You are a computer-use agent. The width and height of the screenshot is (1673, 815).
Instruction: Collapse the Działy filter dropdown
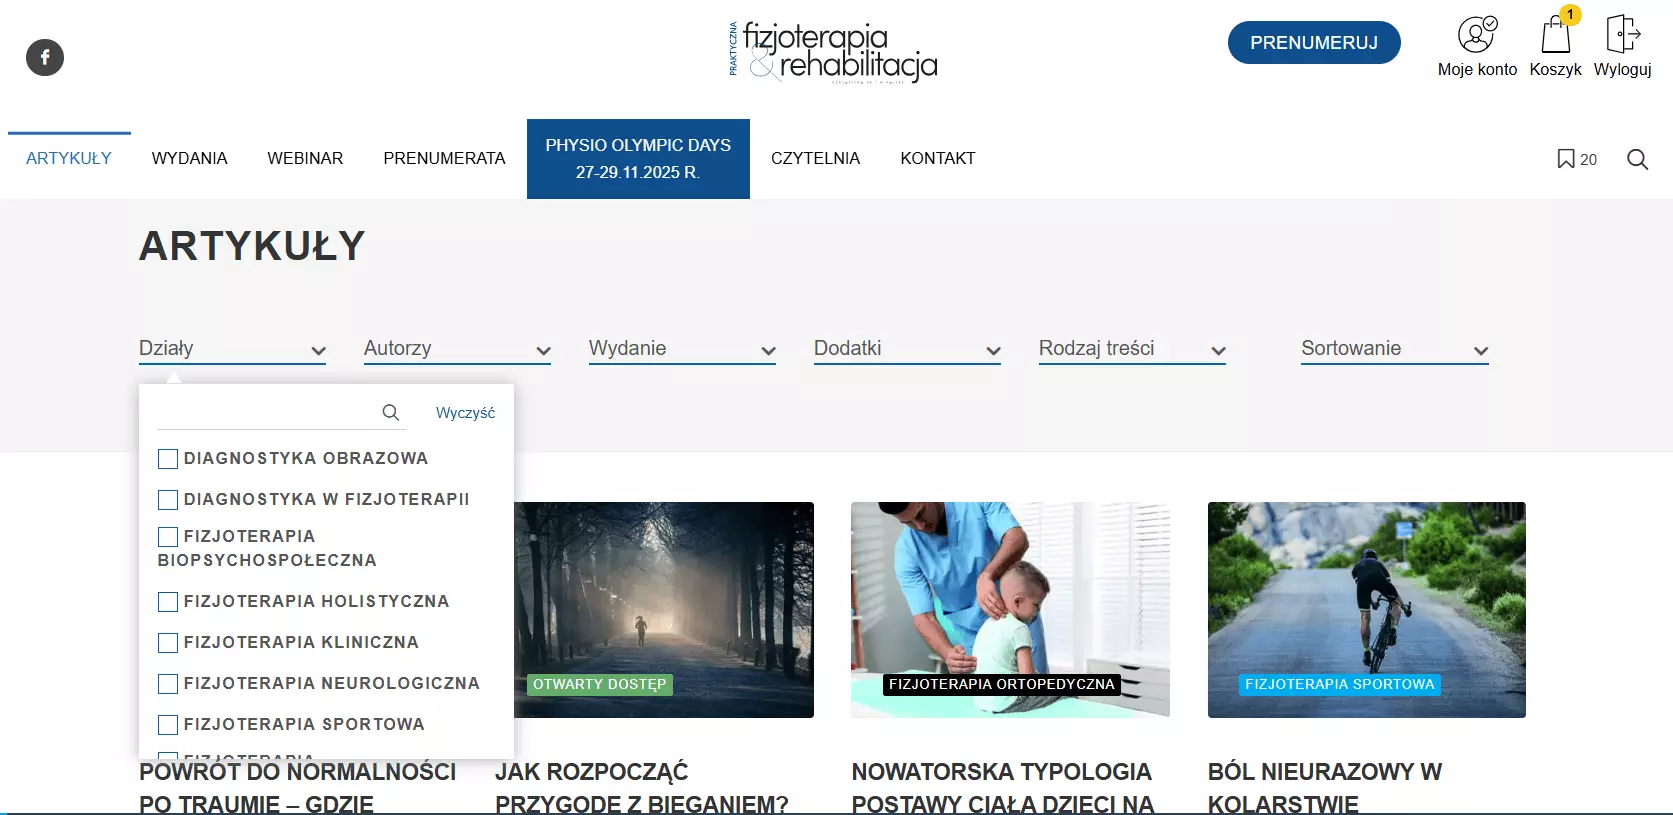232,349
